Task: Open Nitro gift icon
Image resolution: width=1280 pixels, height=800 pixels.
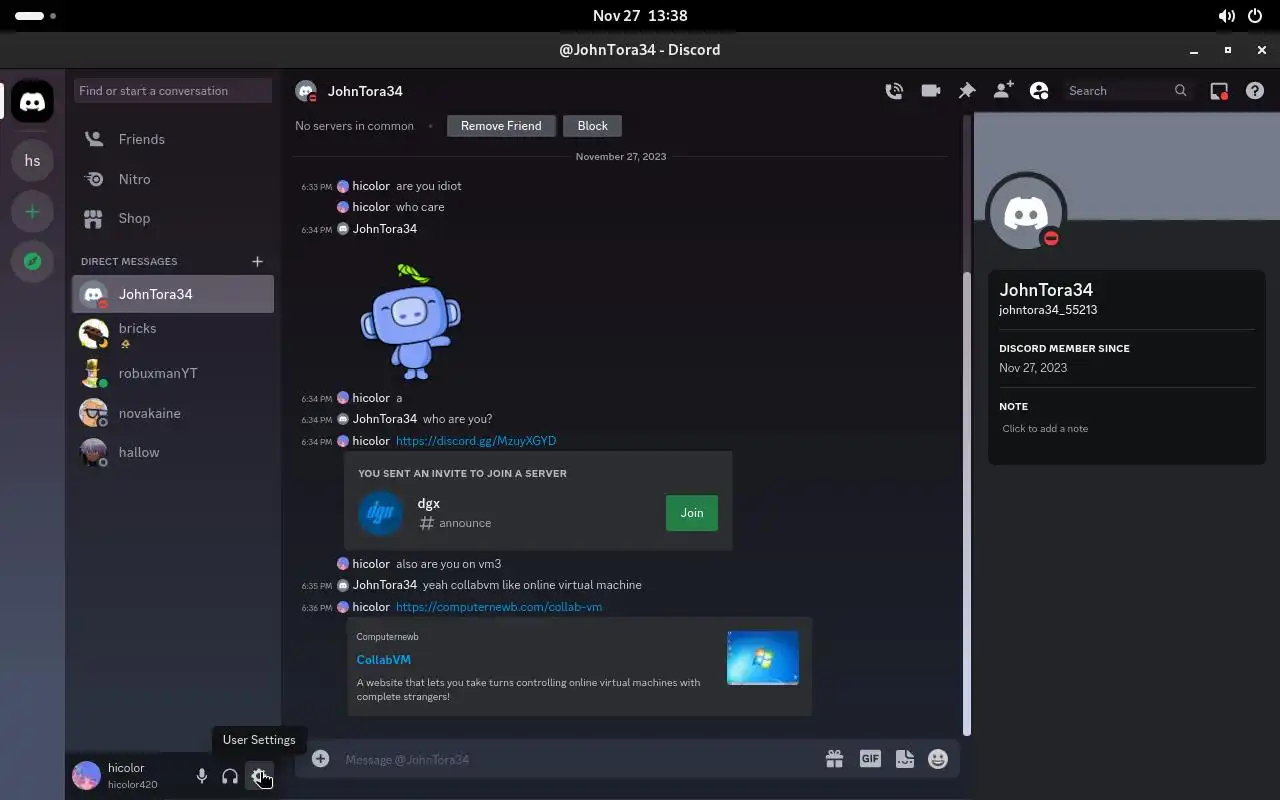Action: point(834,759)
